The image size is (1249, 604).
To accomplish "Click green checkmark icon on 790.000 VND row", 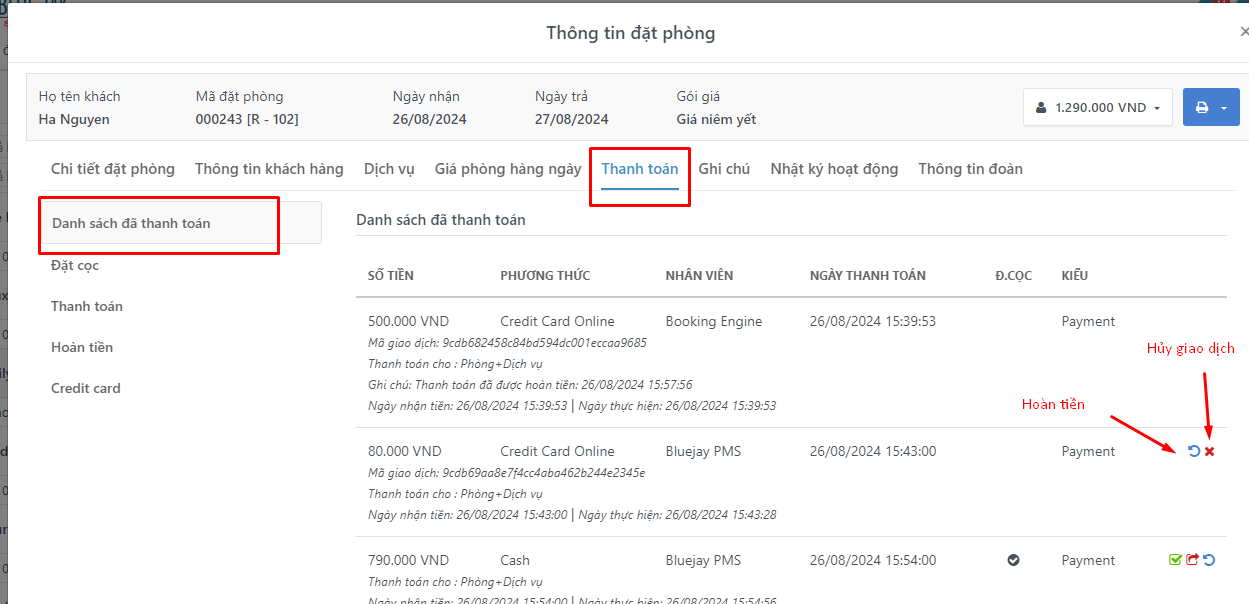I will [1176, 561].
